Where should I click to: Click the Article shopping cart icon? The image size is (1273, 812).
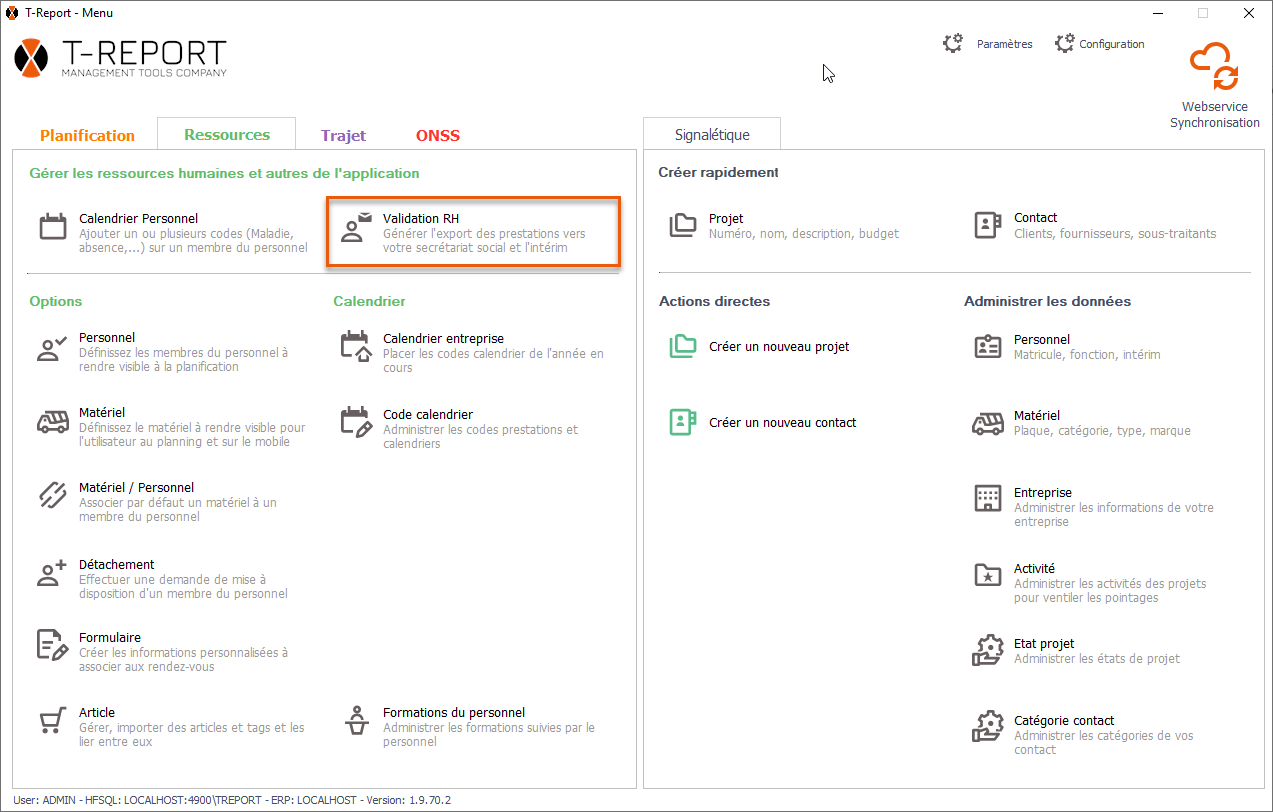[53, 721]
